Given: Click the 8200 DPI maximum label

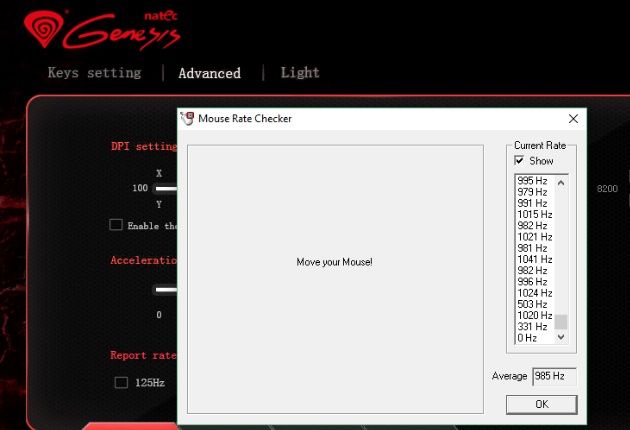Looking at the screenshot, I should click(x=607, y=189).
